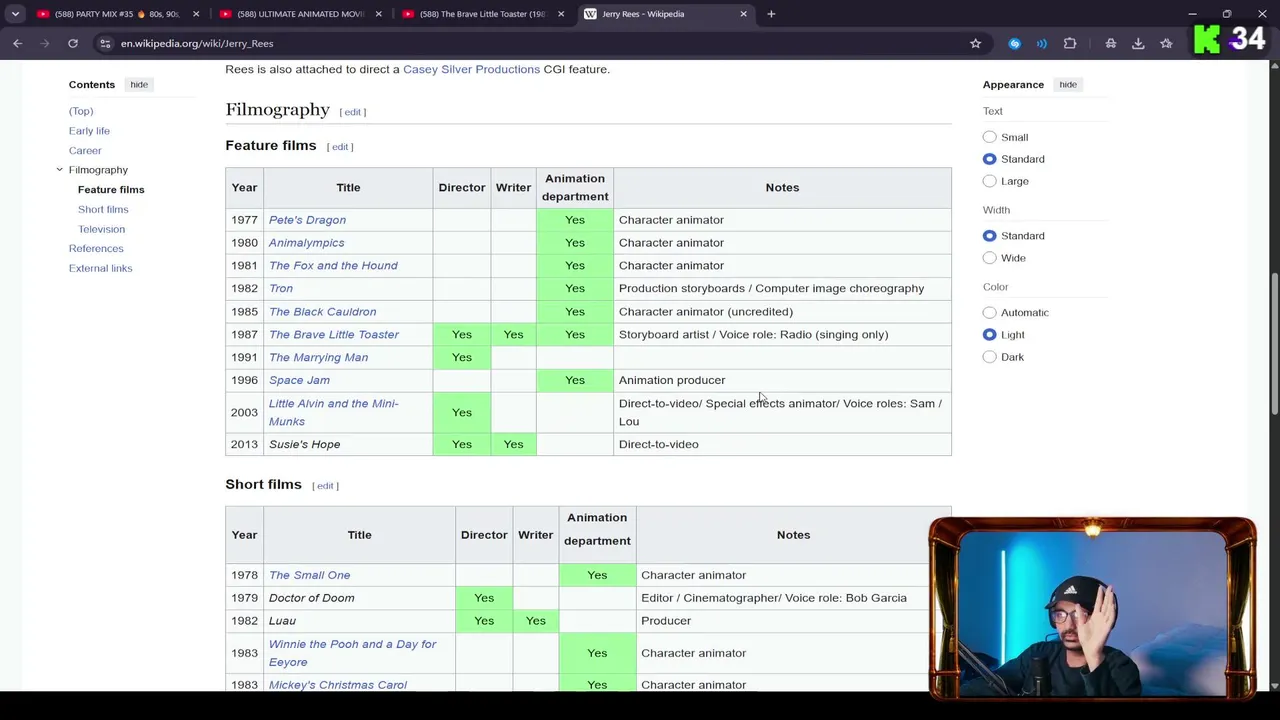This screenshot has width=1280, height=720.
Task: Open The Marrying Man link
Action: [x=318, y=358]
